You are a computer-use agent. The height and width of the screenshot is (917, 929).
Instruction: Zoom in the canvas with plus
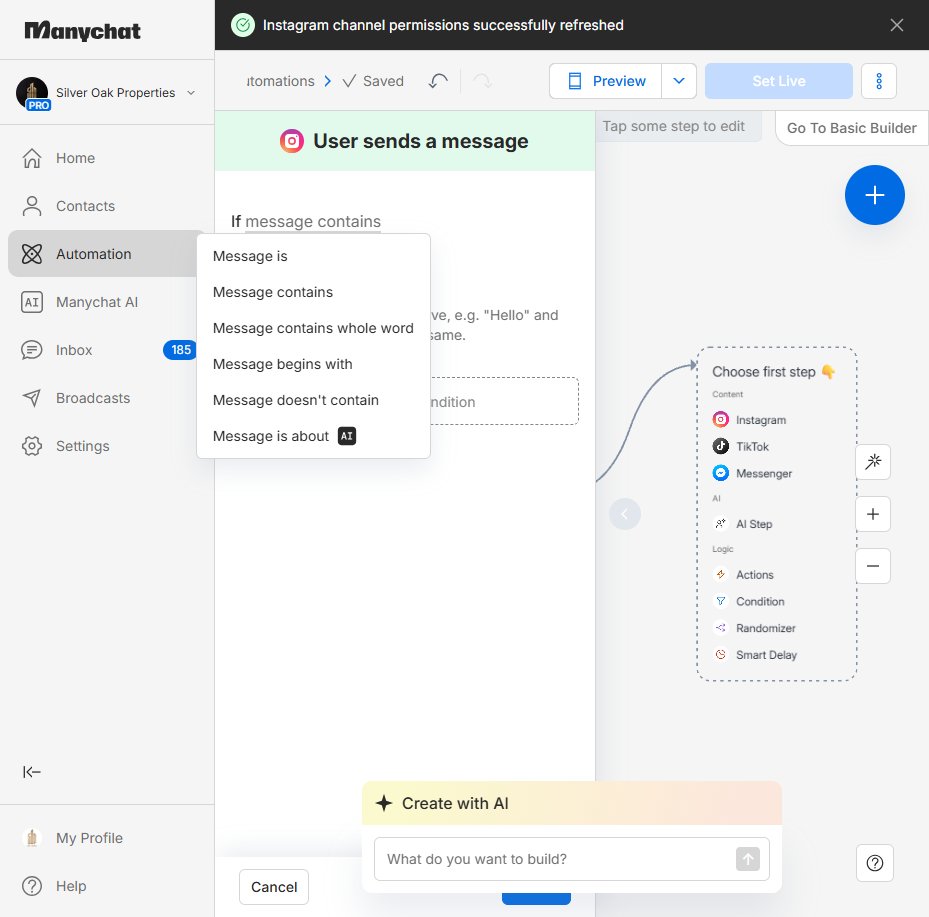(x=873, y=514)
